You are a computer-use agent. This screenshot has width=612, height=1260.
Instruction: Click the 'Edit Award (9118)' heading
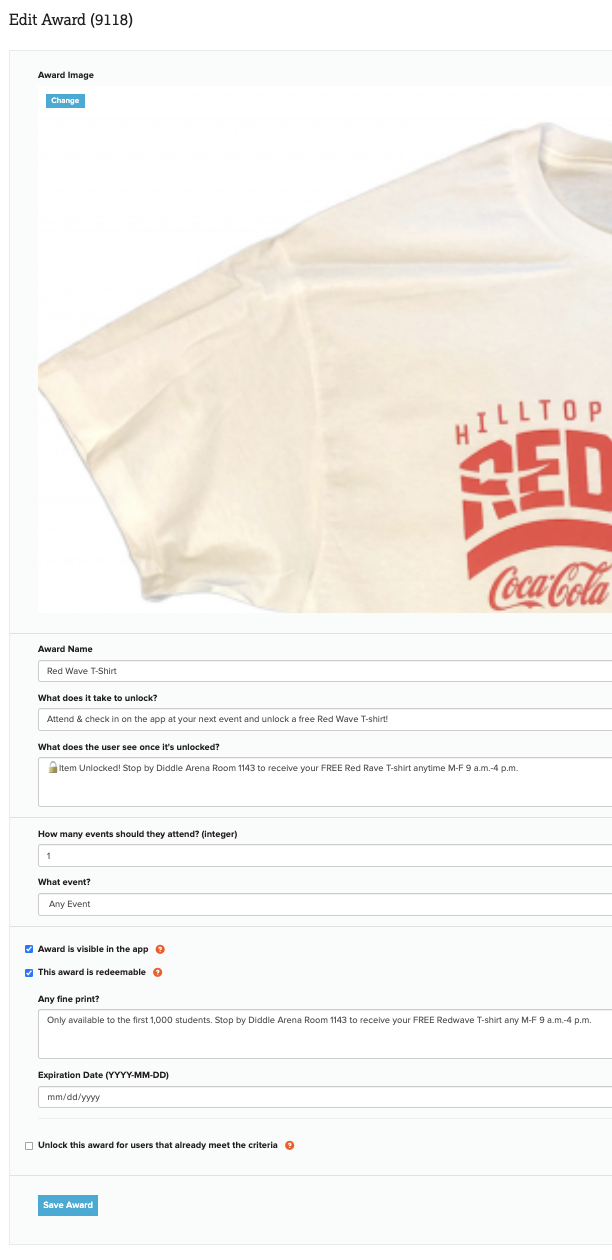[70, 20]
